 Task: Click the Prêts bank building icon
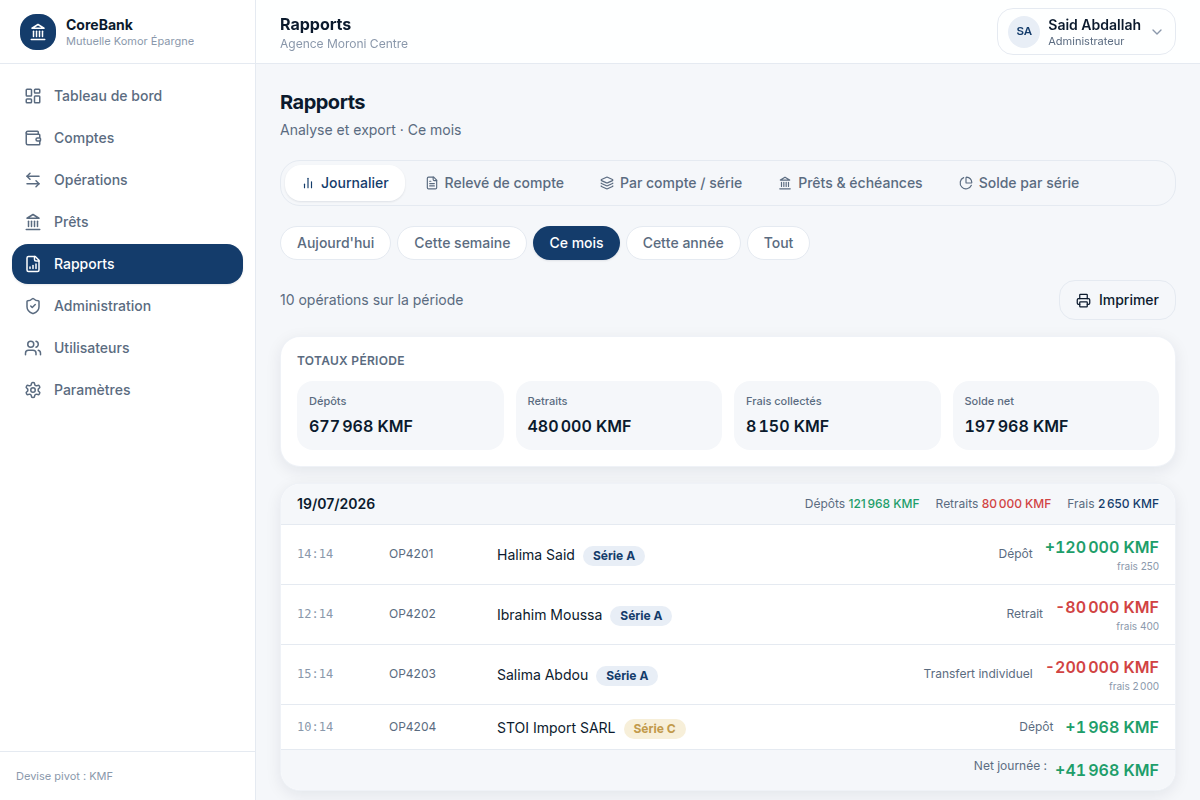pos(33,222)
